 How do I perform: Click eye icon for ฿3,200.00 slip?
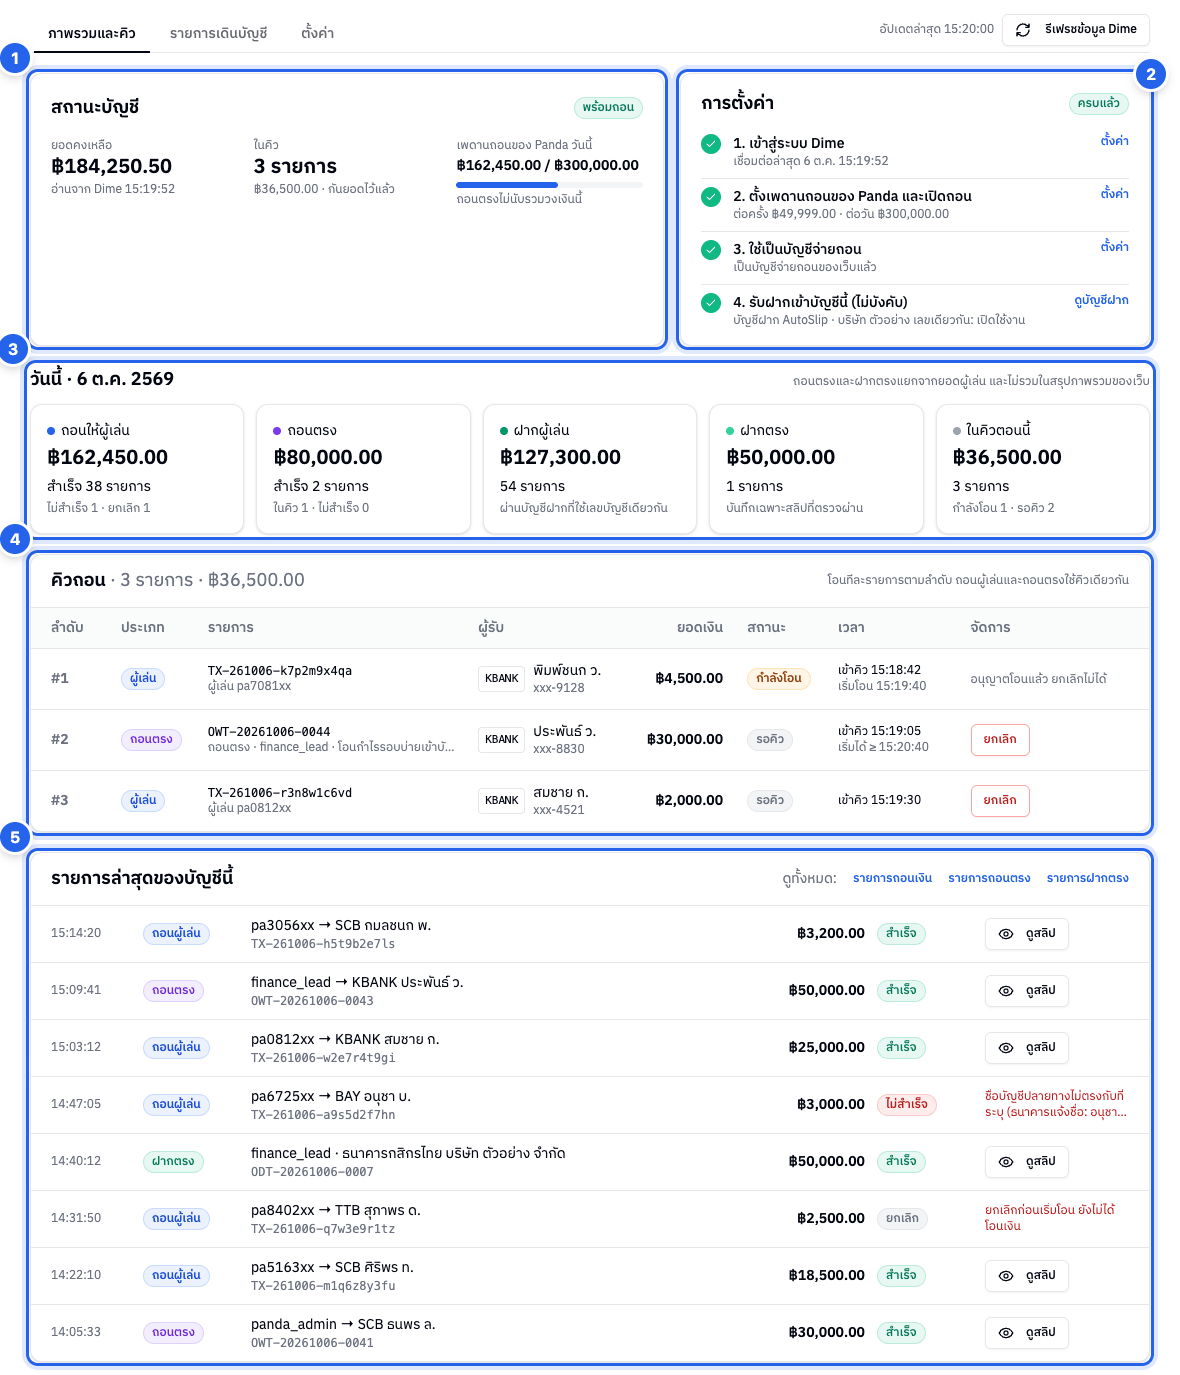[1006, 934]
